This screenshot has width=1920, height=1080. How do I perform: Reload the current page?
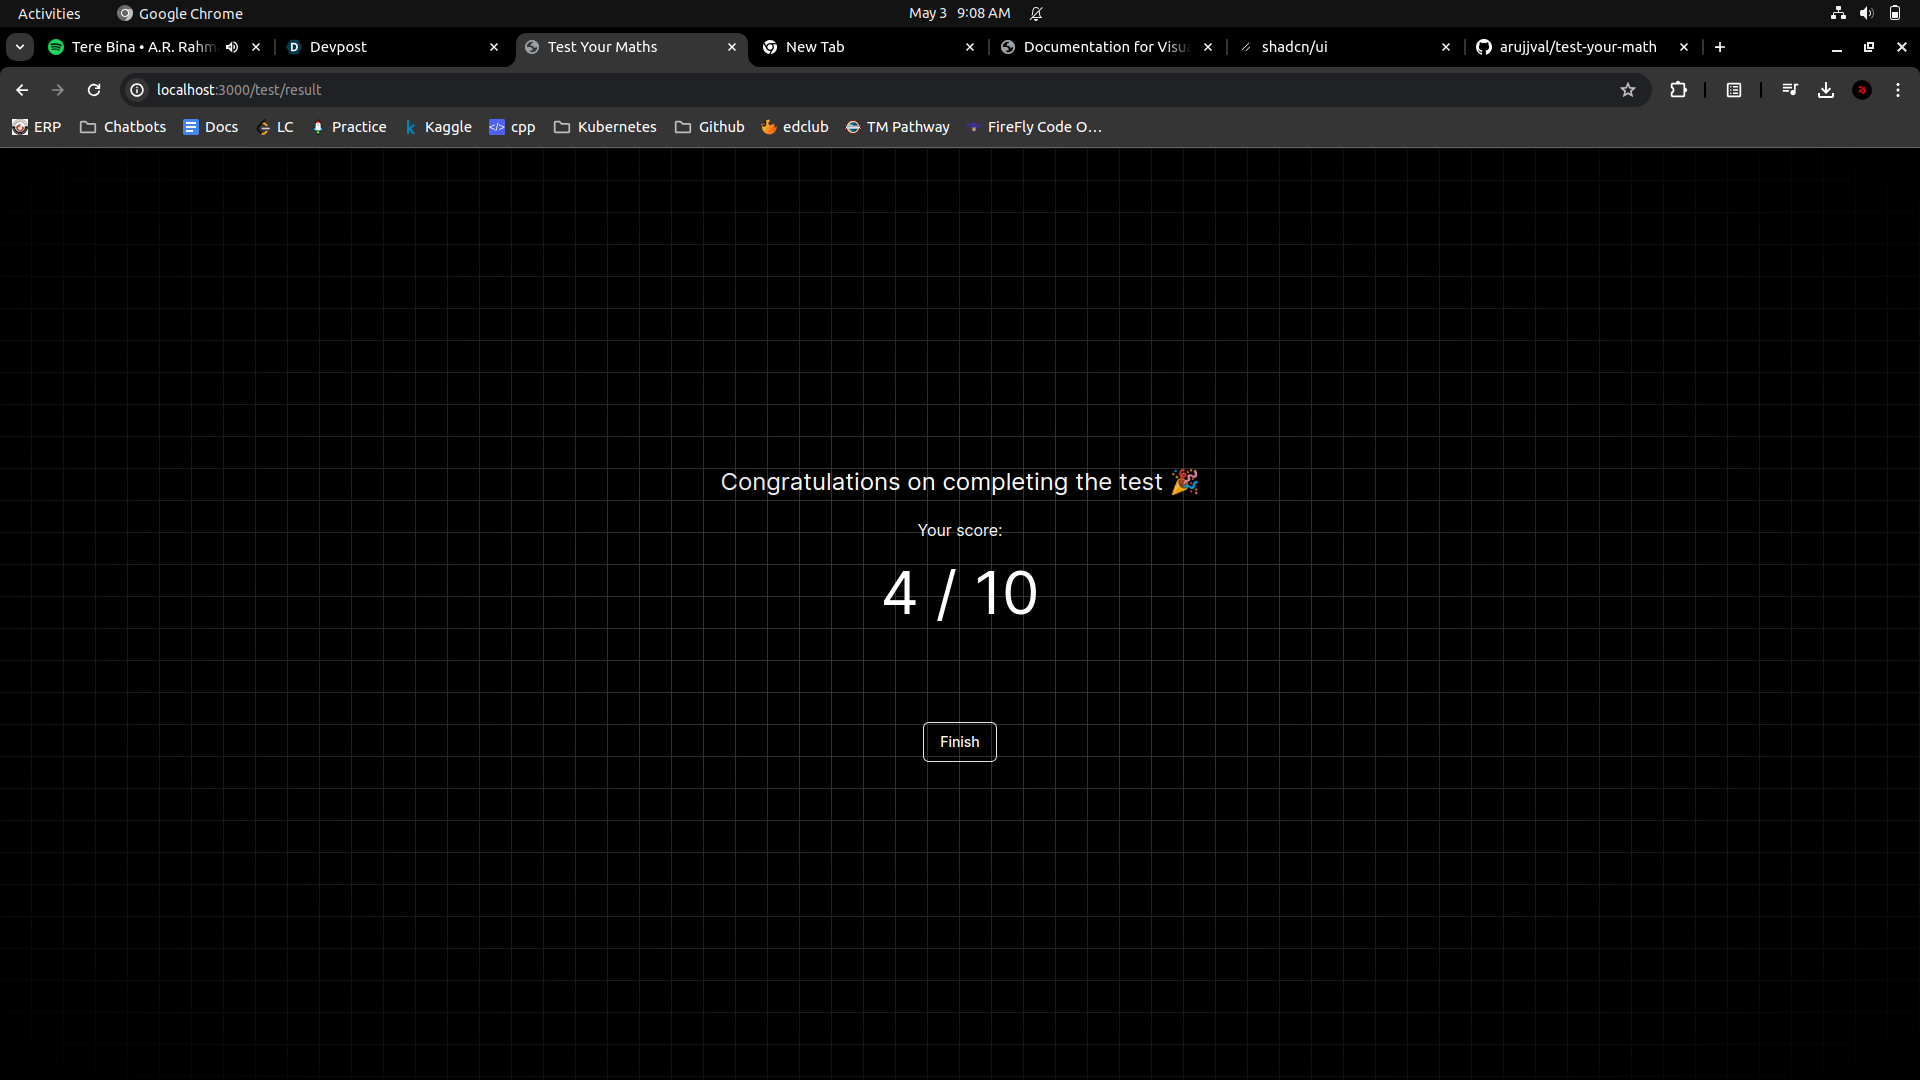(x=94, y=90)
